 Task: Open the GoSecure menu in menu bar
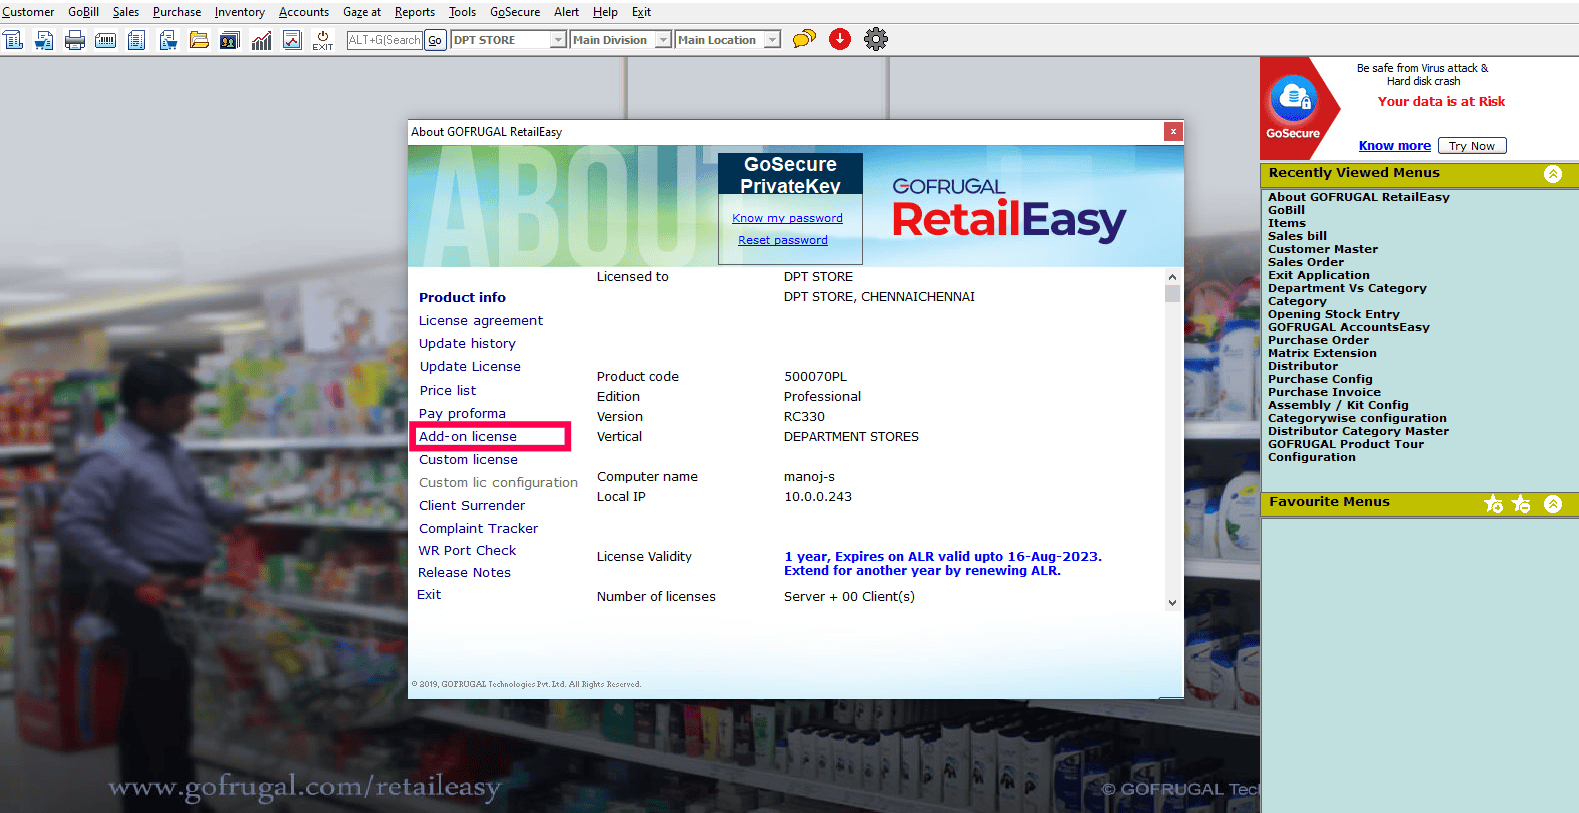click(x=515, y=12)
